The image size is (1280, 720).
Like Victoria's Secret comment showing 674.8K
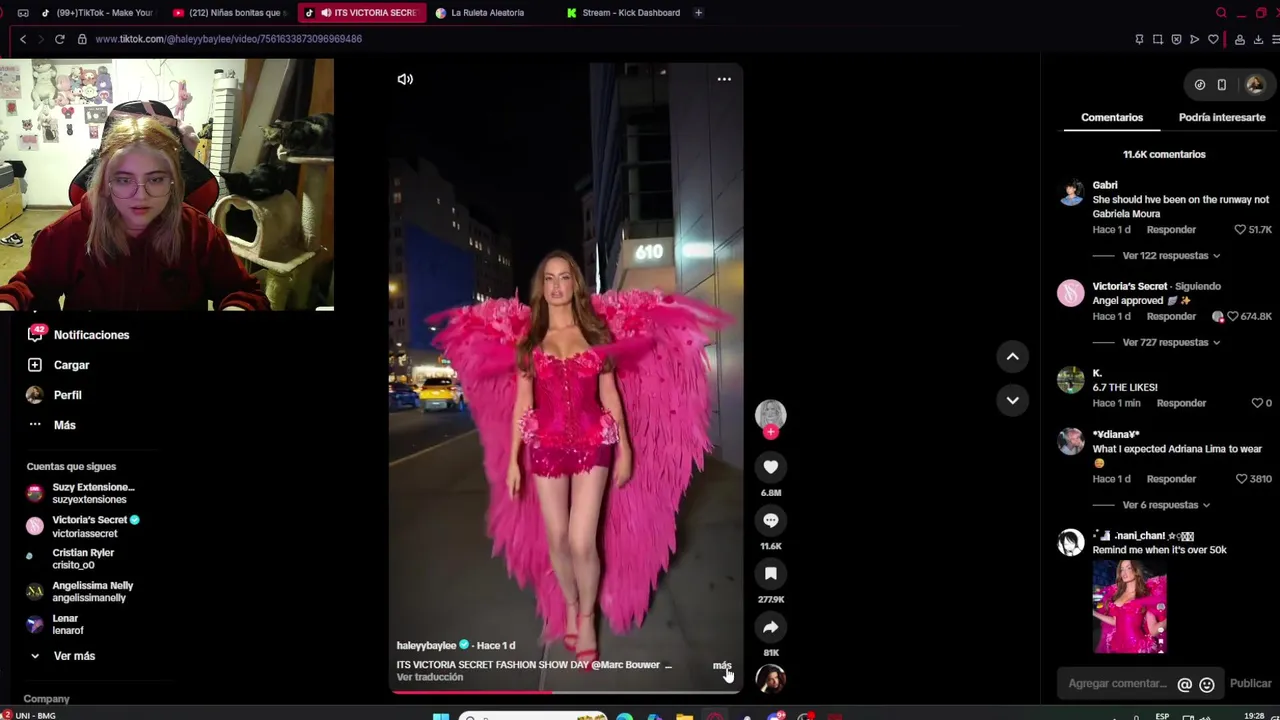coord(1232,316)
